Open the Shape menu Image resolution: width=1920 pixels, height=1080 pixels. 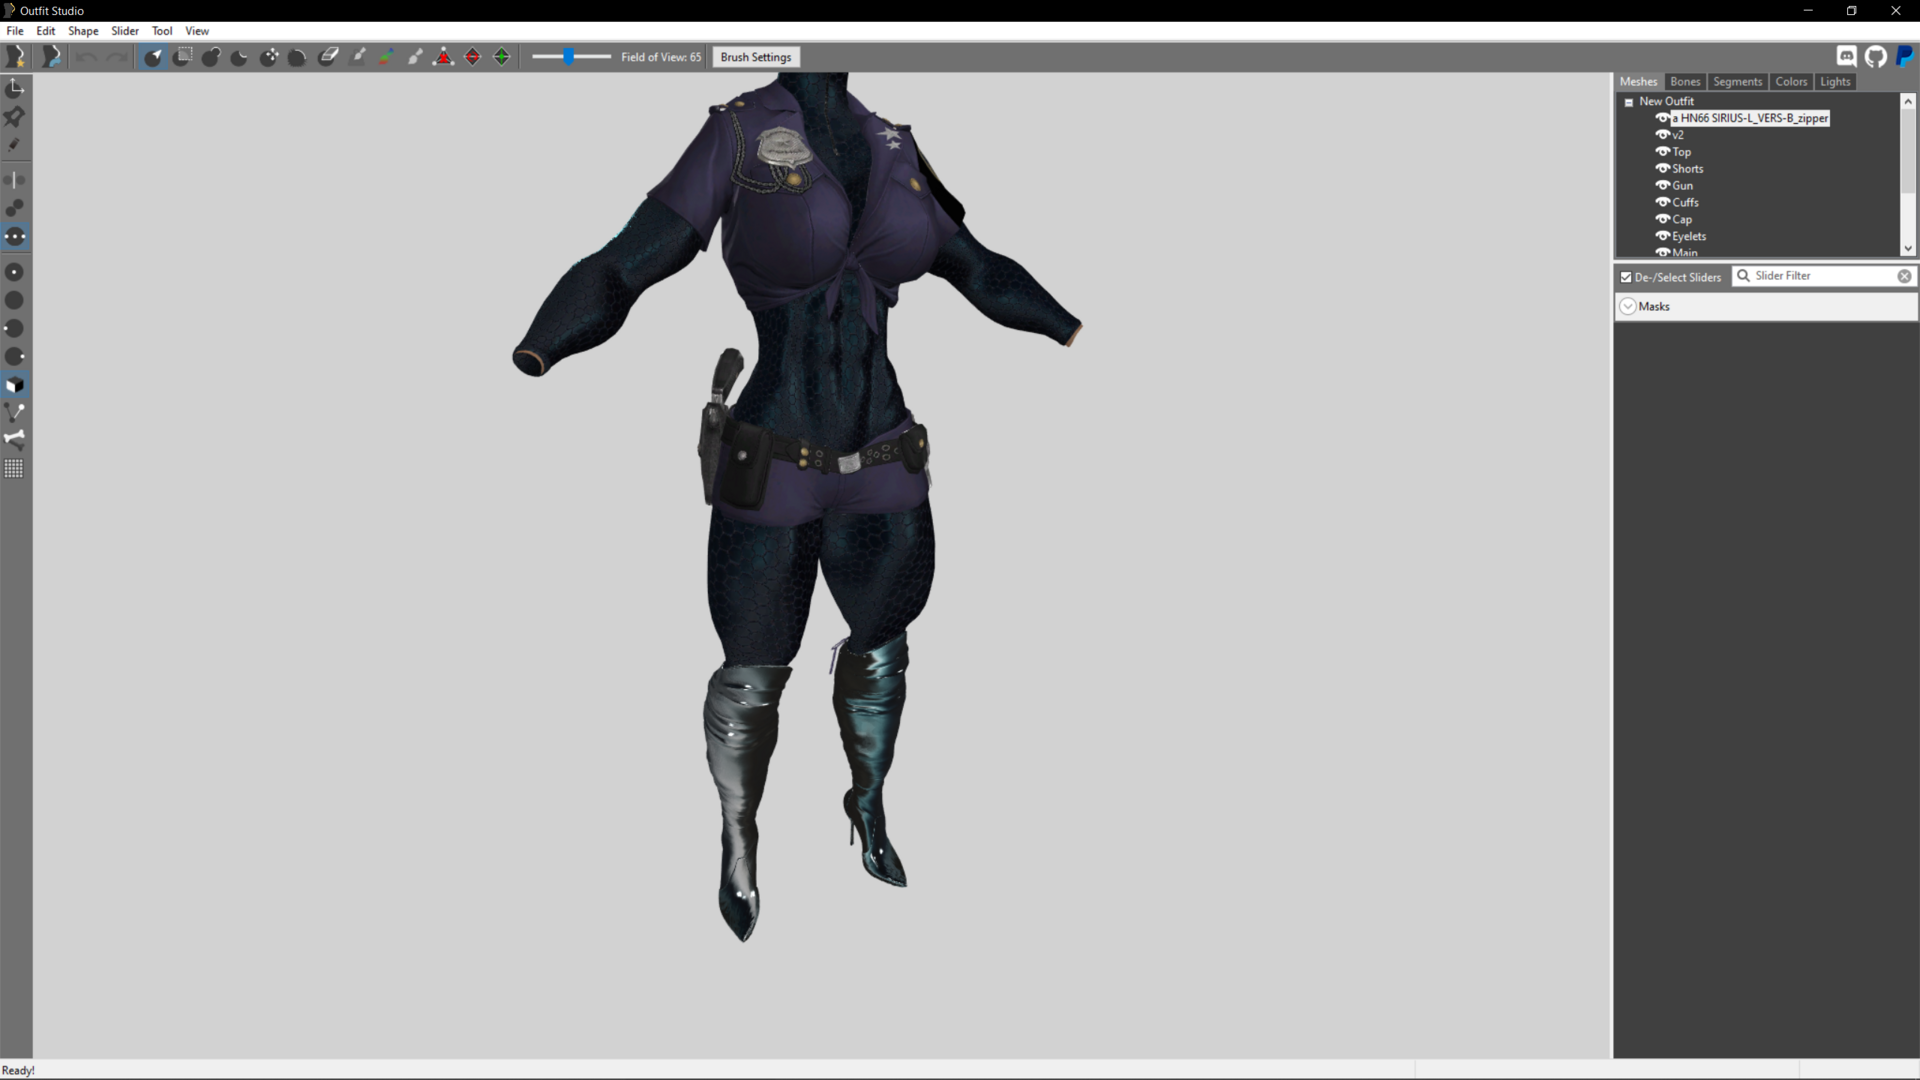click(x=83, y=31)
